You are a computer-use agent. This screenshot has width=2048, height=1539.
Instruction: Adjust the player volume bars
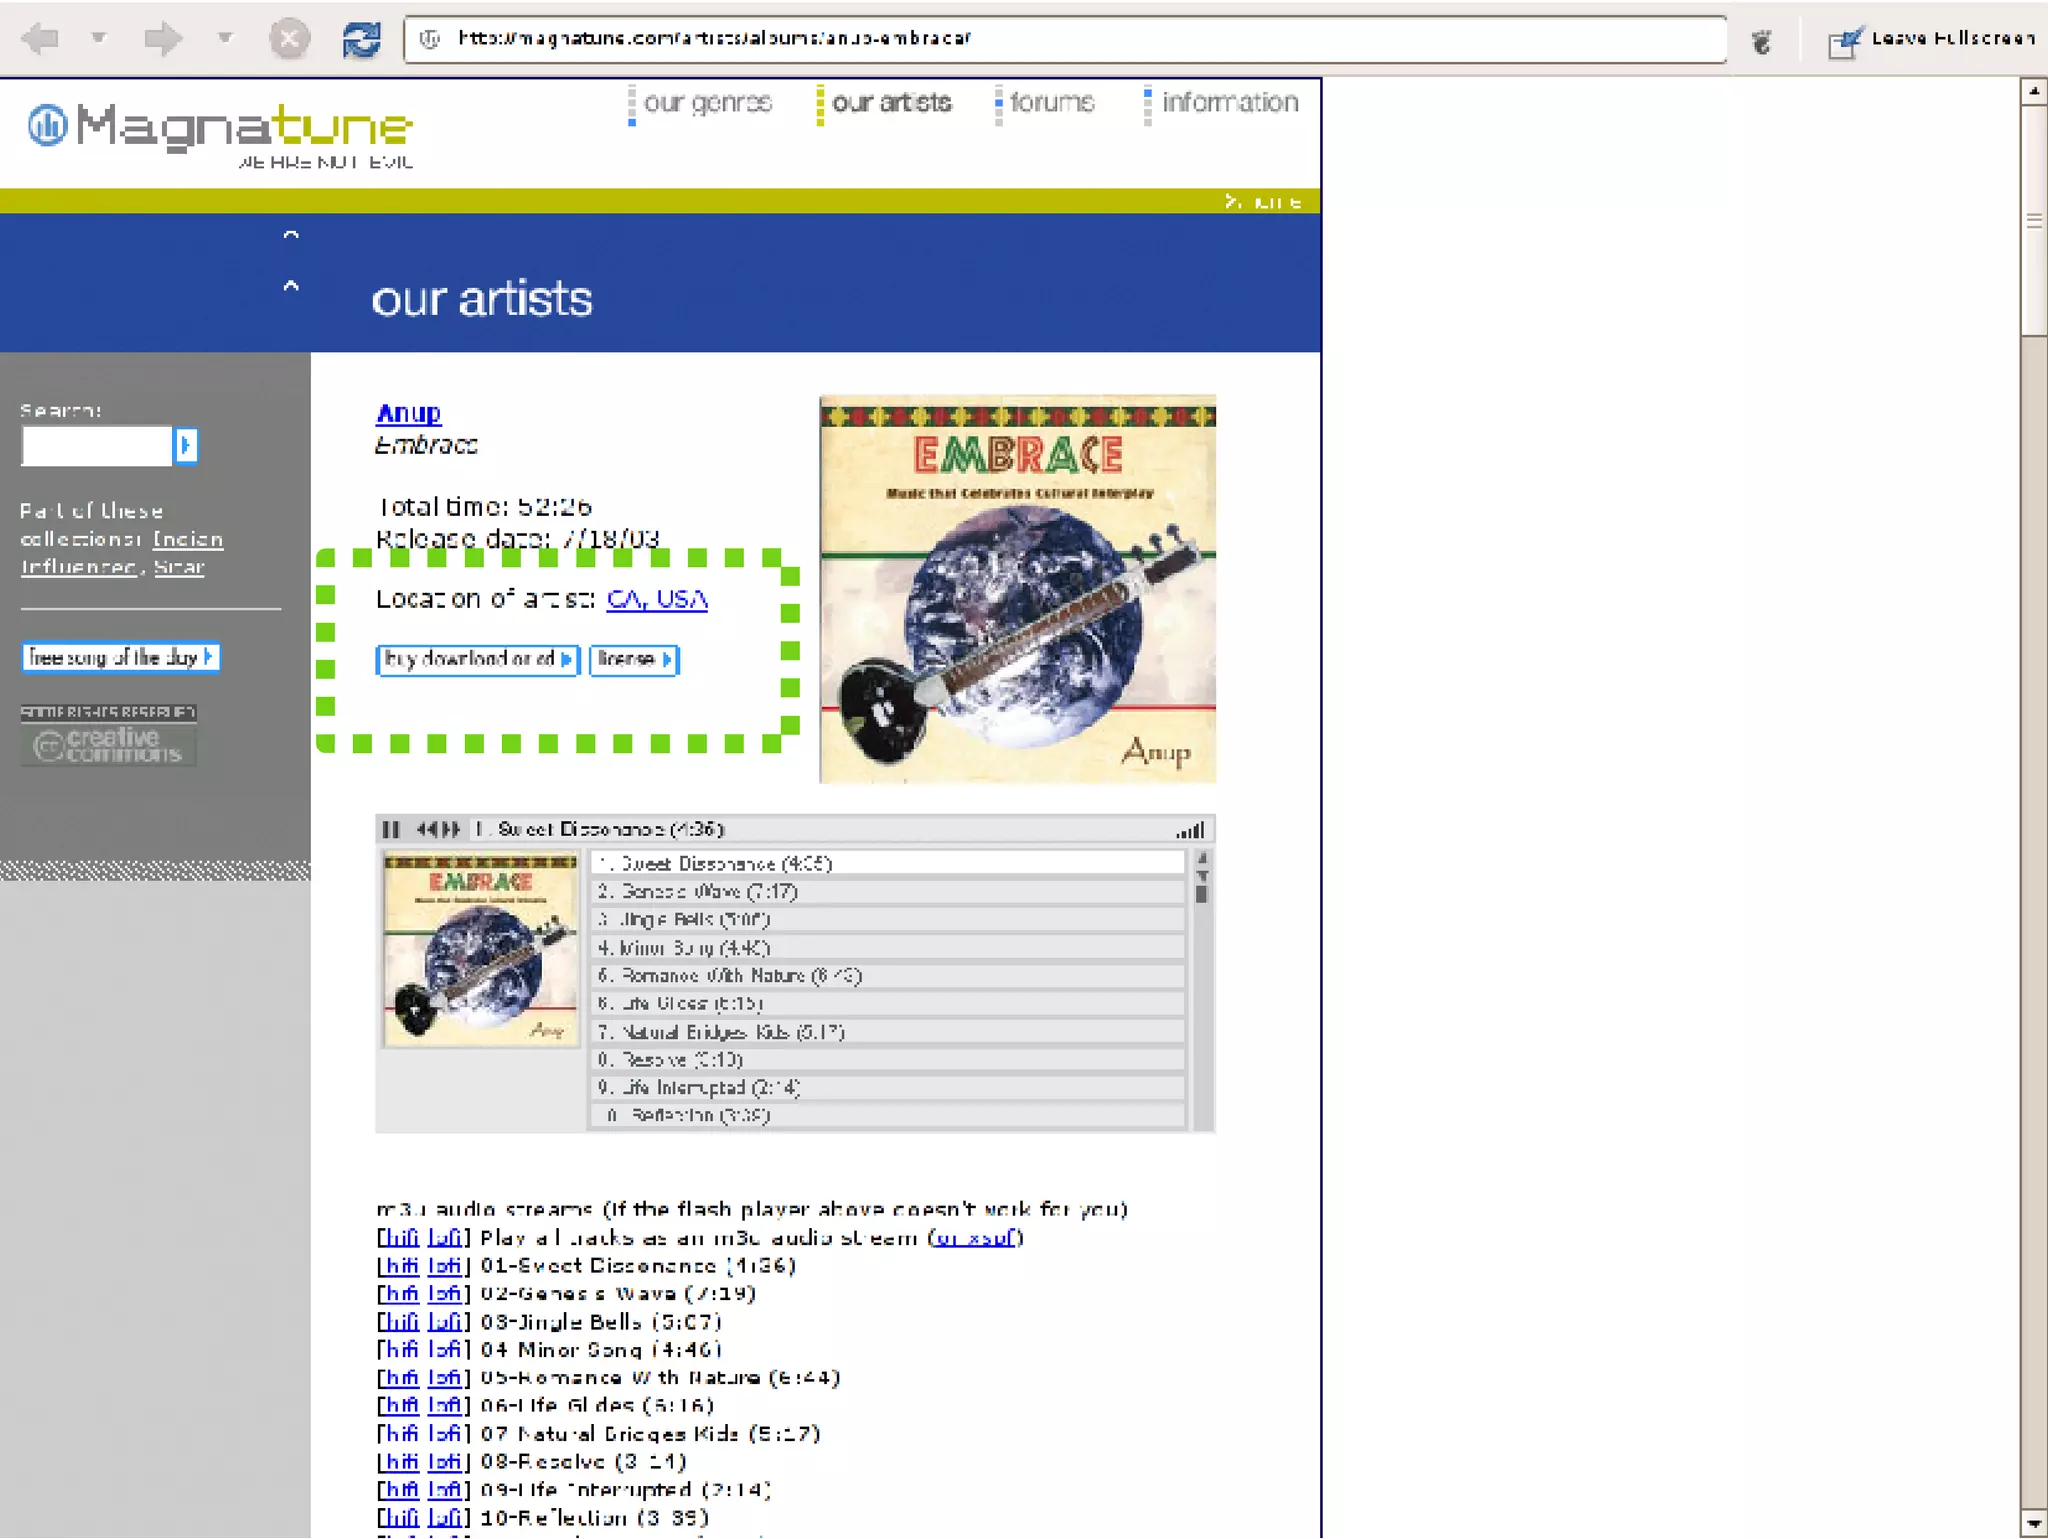pos(1190,830)
